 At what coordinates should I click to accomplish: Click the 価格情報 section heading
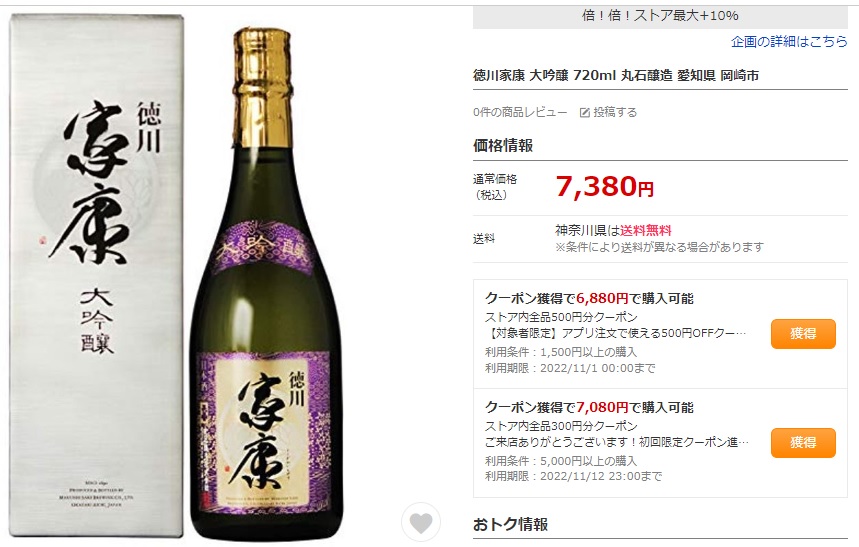pos(503,146)
